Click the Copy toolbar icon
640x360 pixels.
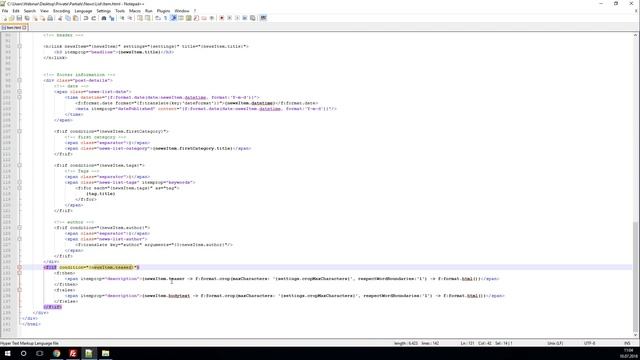click(x=68, y=18)
